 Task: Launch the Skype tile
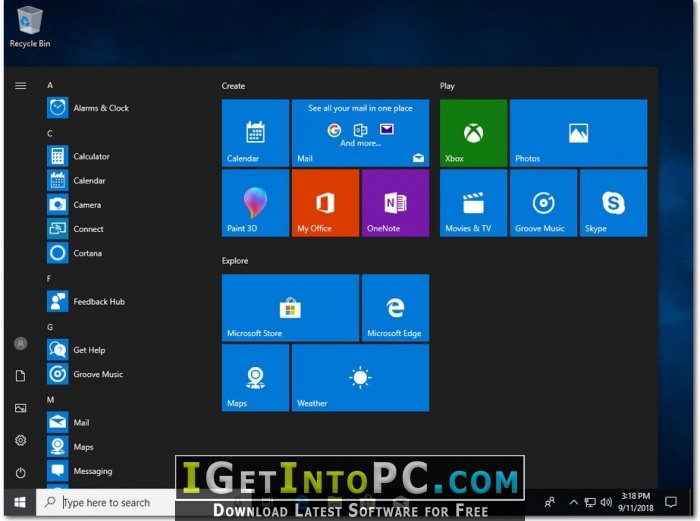613,203
